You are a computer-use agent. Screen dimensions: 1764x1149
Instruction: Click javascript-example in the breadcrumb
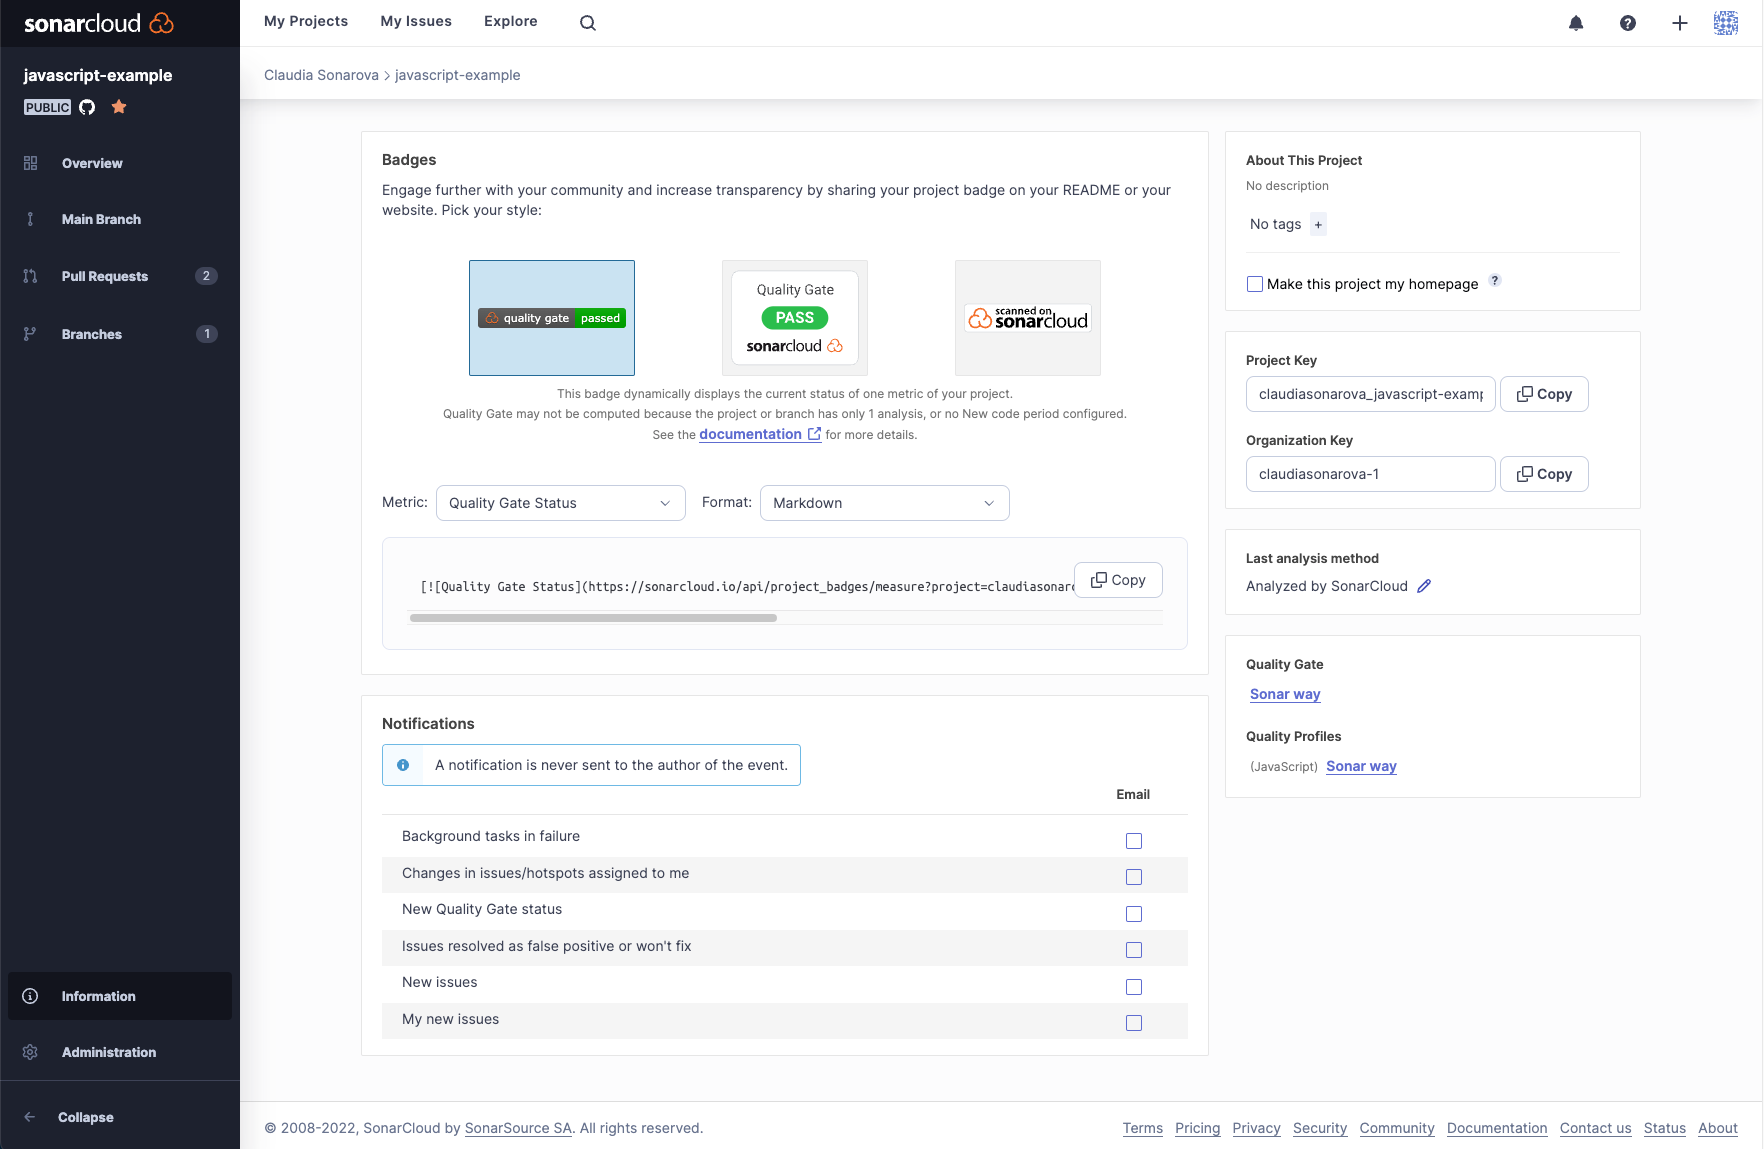(458, 75)
